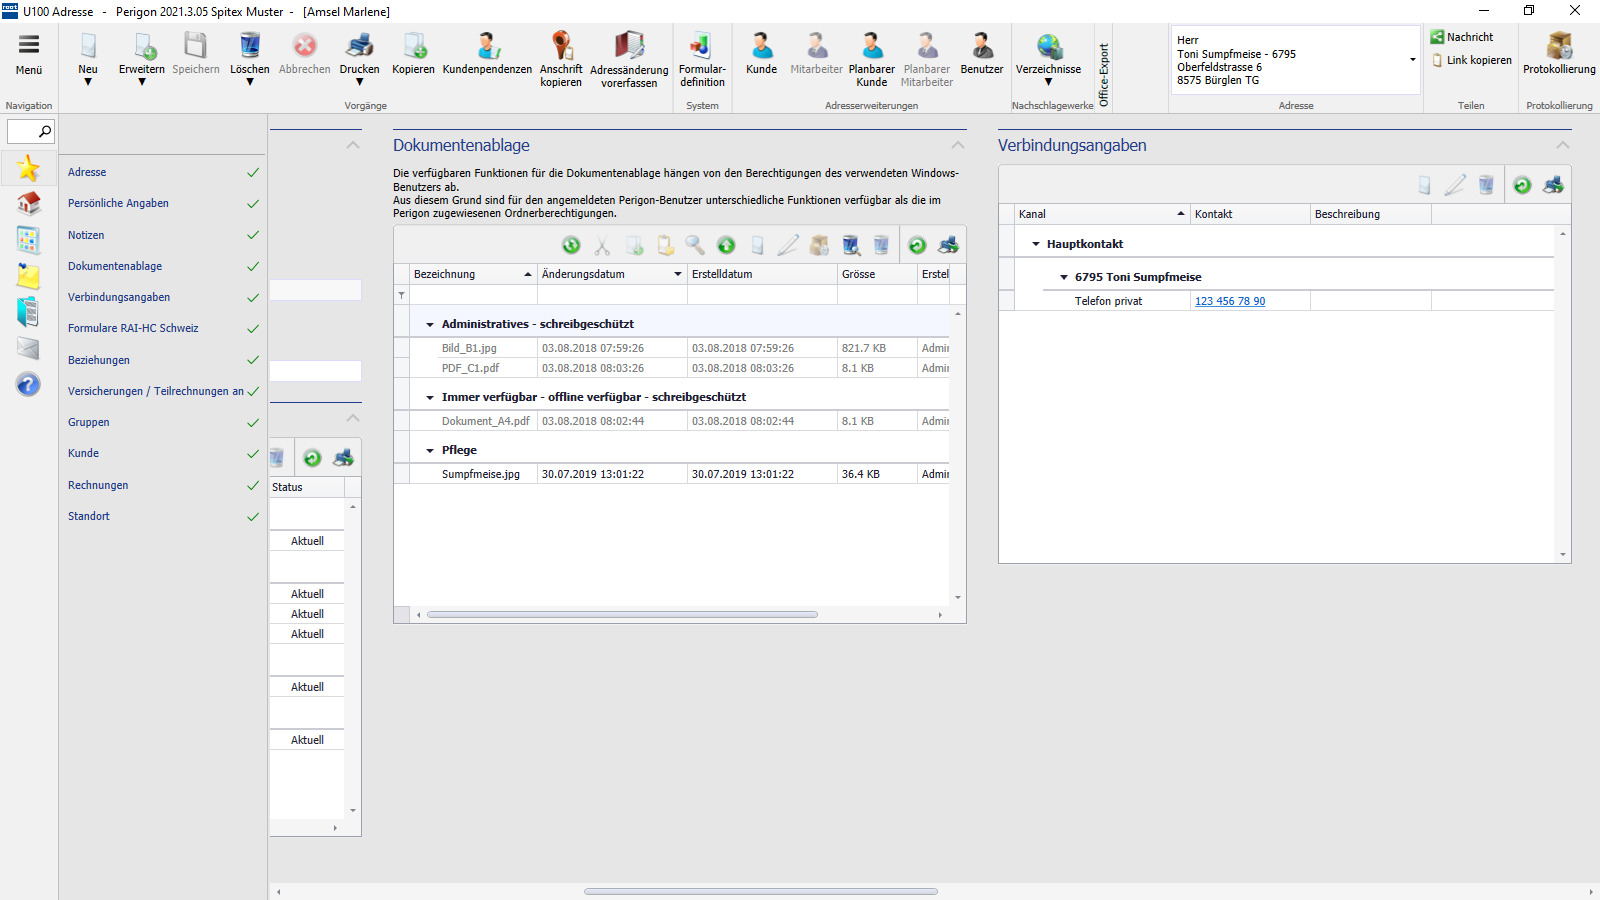
Task: Click the Adressänderung vorerfassen icon
Action: (x=629, y=46)
